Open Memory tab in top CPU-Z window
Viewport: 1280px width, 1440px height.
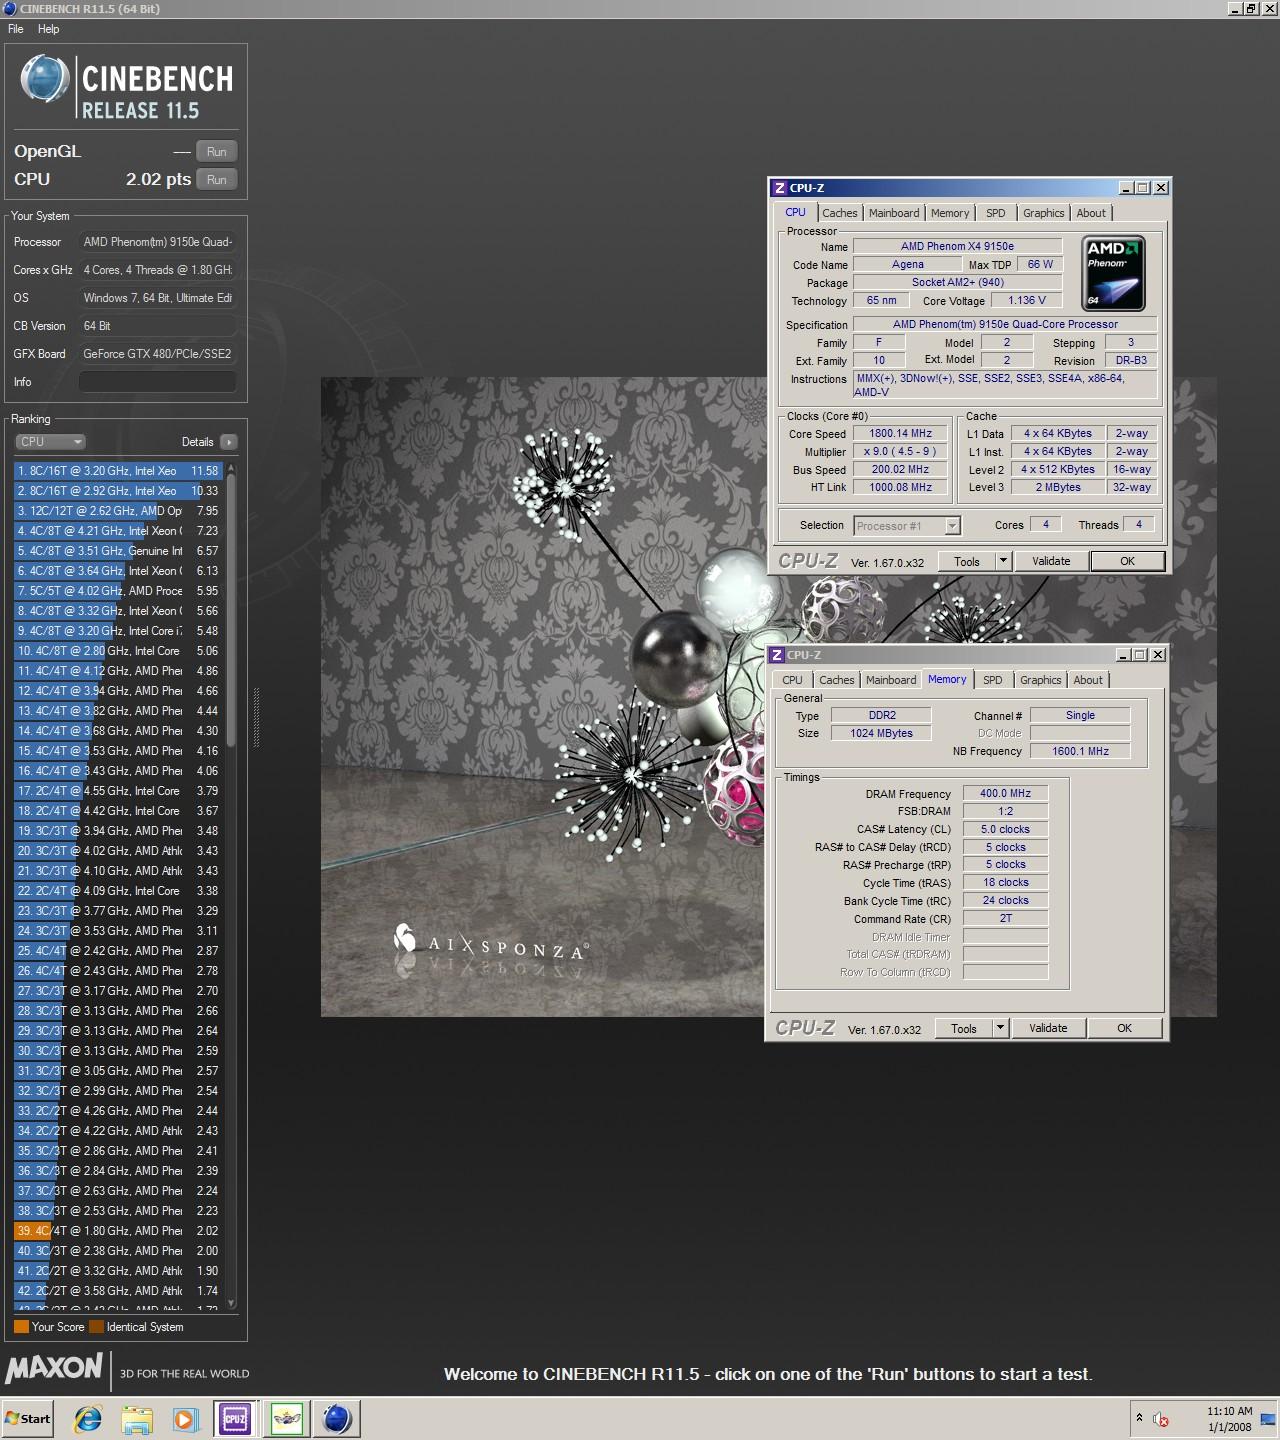(x=950, y=213)
